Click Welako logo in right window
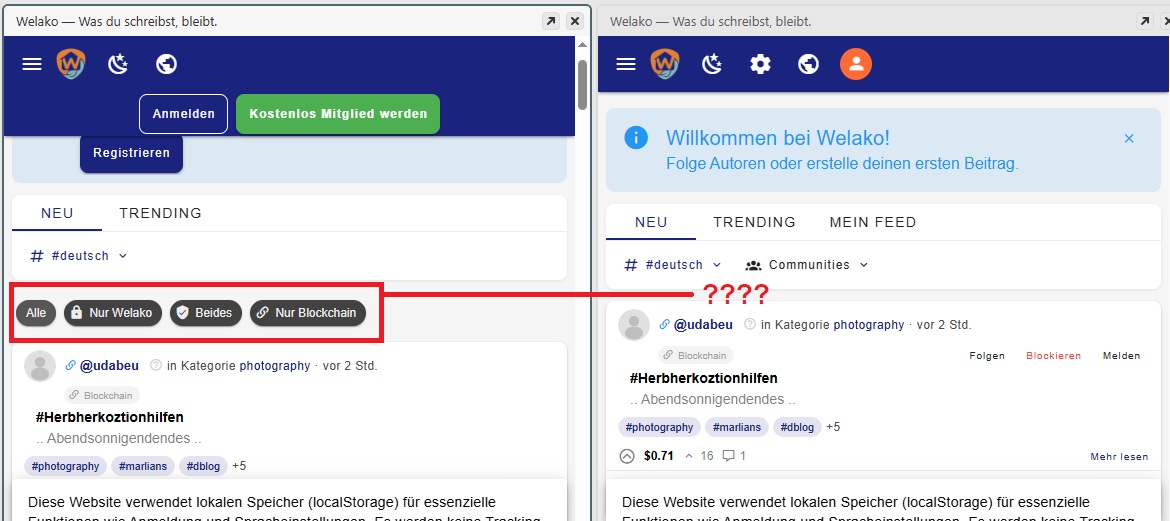The width and height of the screenshot is (1170, 521). coord(665,64)
